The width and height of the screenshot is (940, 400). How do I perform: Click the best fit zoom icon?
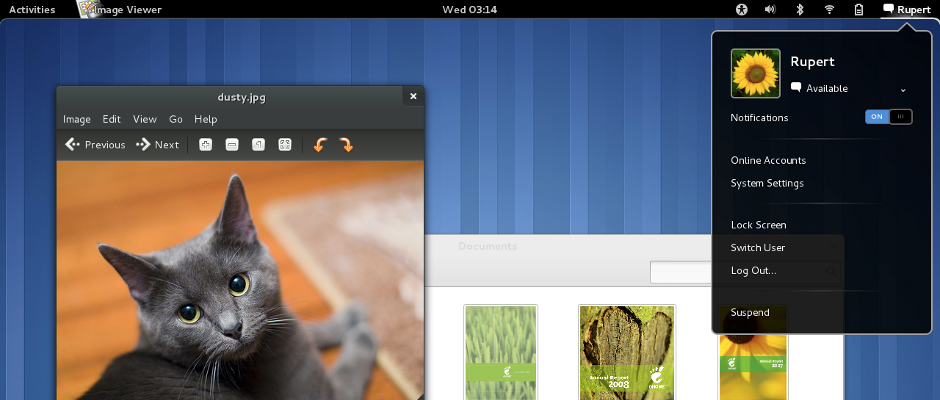pos(285,145)
